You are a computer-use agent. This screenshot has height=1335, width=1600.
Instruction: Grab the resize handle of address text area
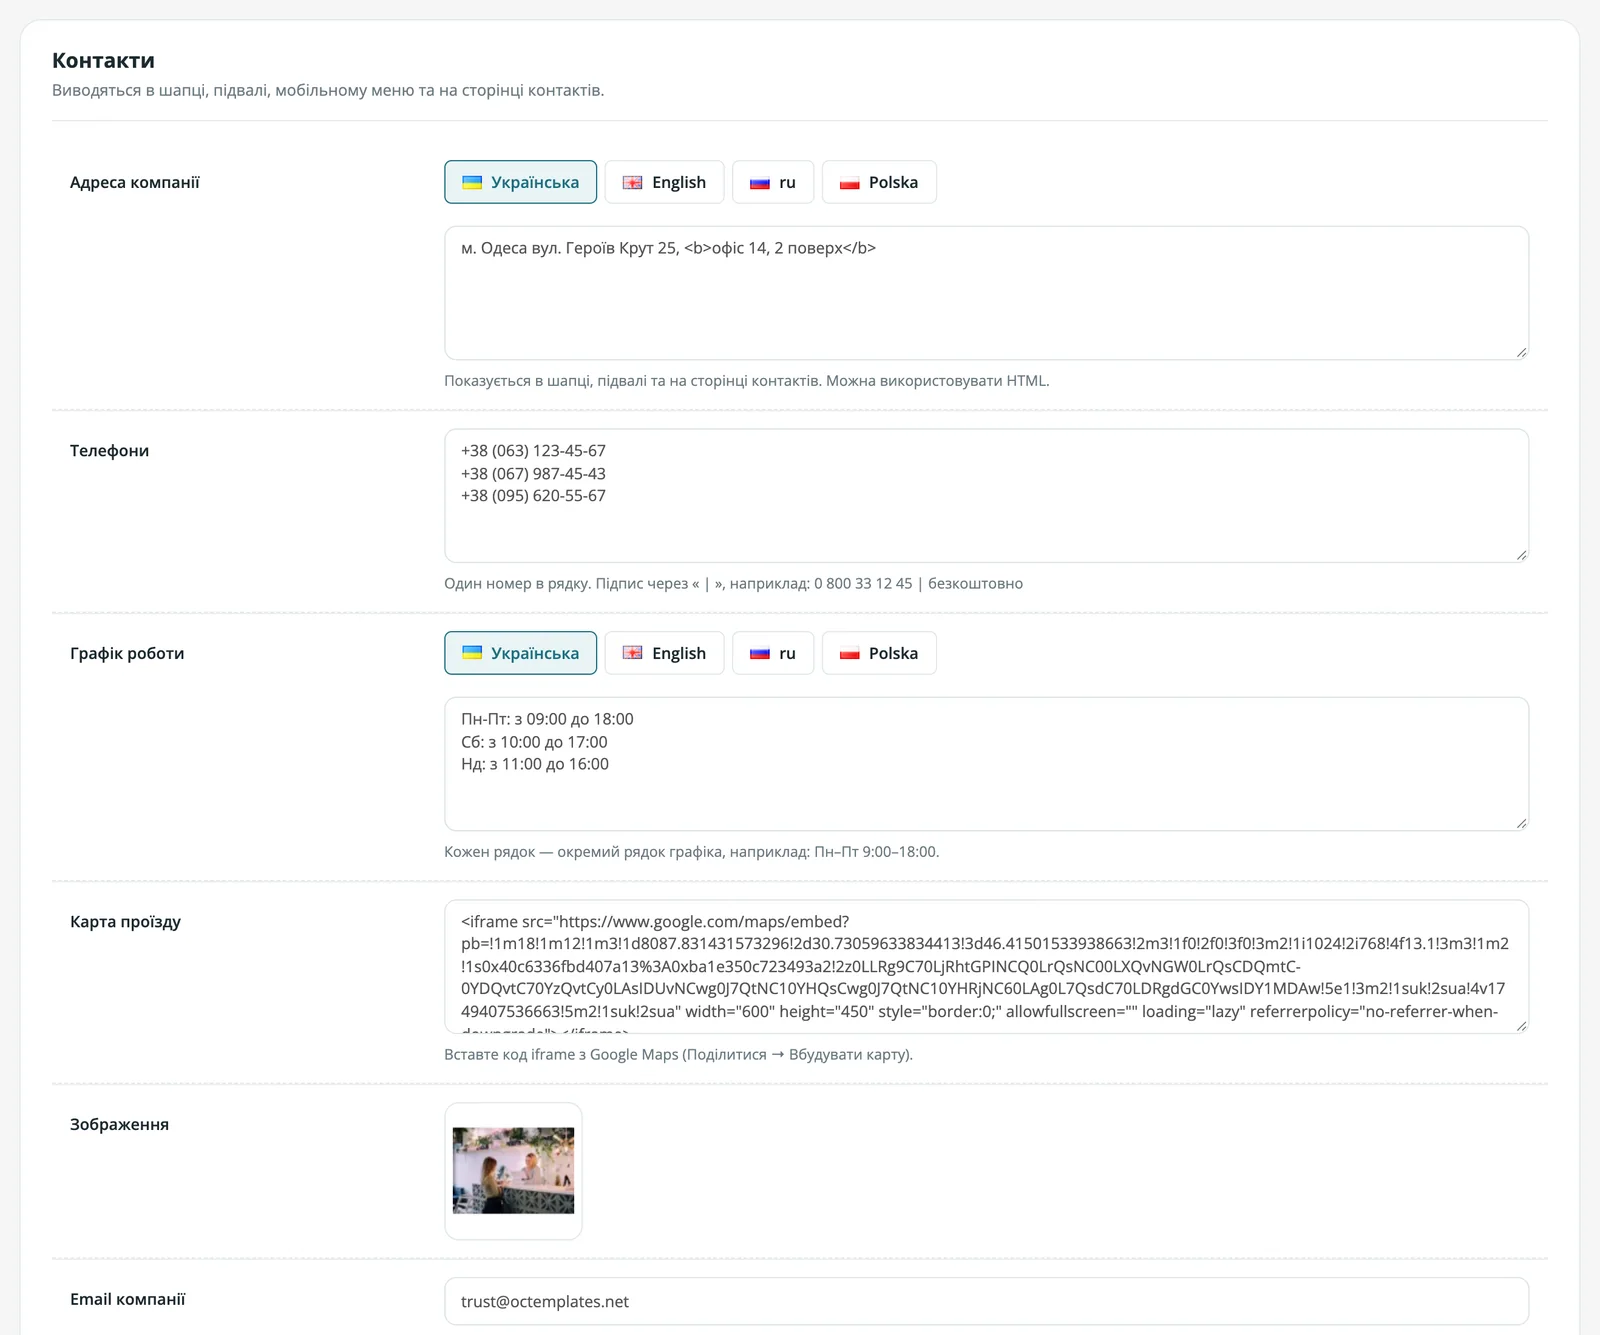1521,352
